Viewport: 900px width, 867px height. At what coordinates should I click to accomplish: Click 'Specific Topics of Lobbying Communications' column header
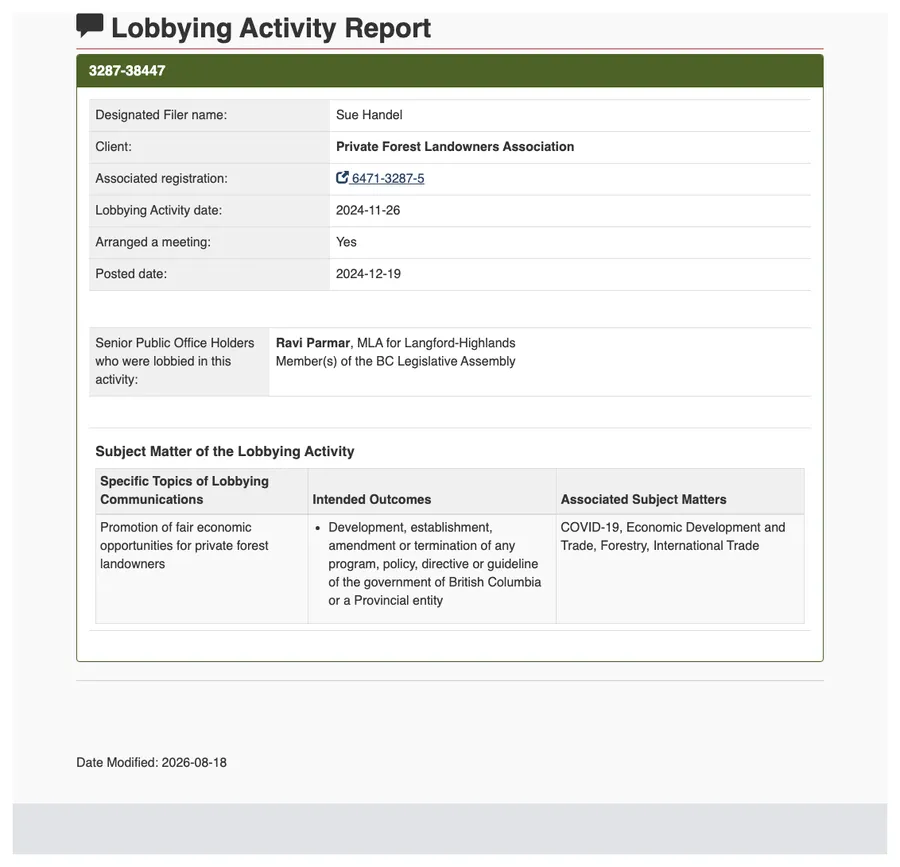(x=201, y=491)
